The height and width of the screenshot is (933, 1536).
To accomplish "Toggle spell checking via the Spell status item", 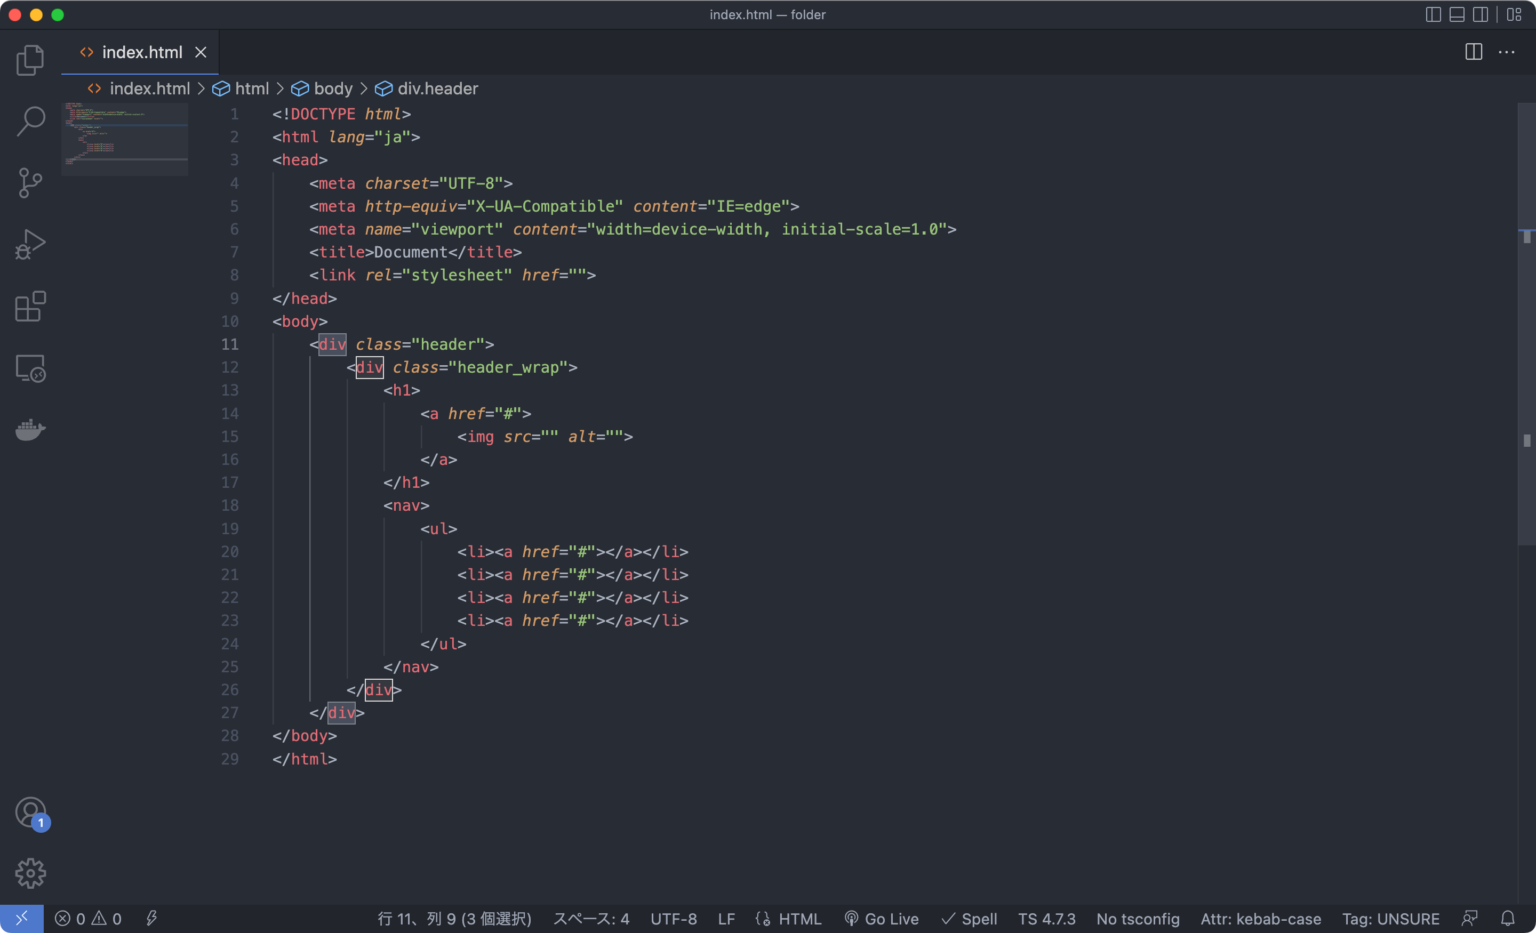I will point(968,918).
